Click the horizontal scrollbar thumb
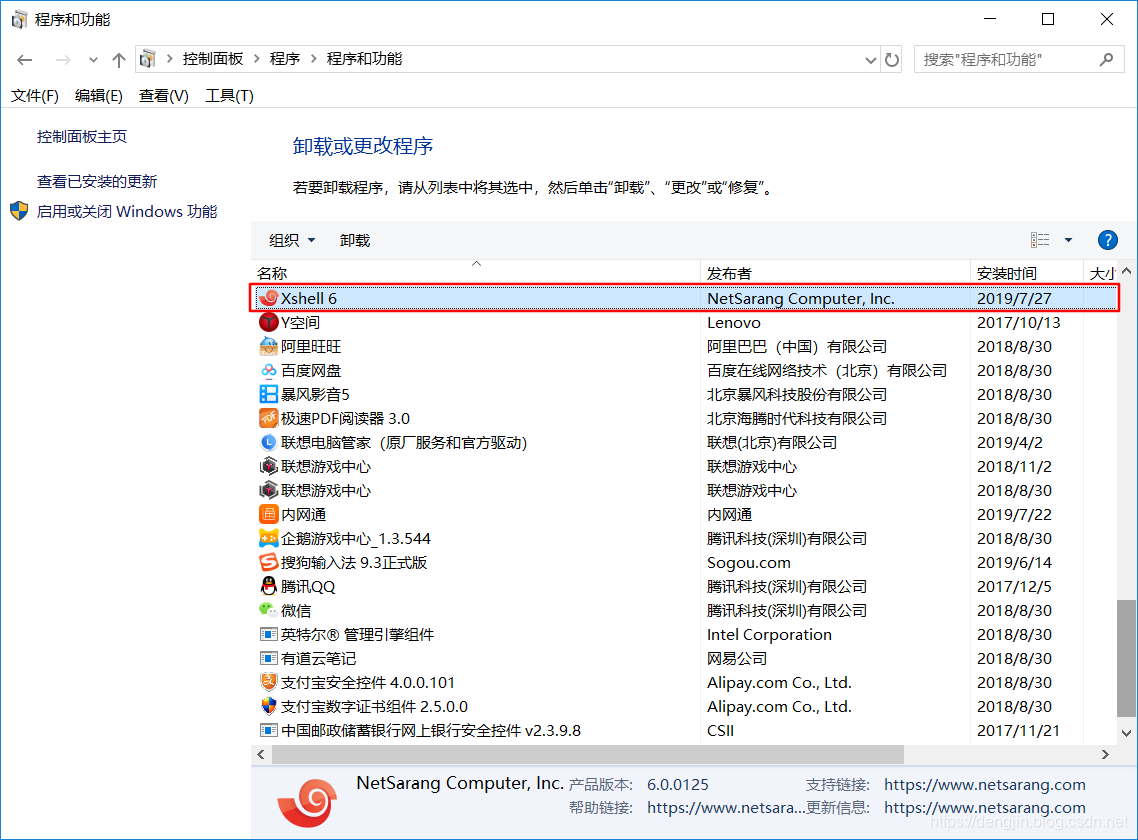The height and width of the screenshot is (840, 1138). 588,754
